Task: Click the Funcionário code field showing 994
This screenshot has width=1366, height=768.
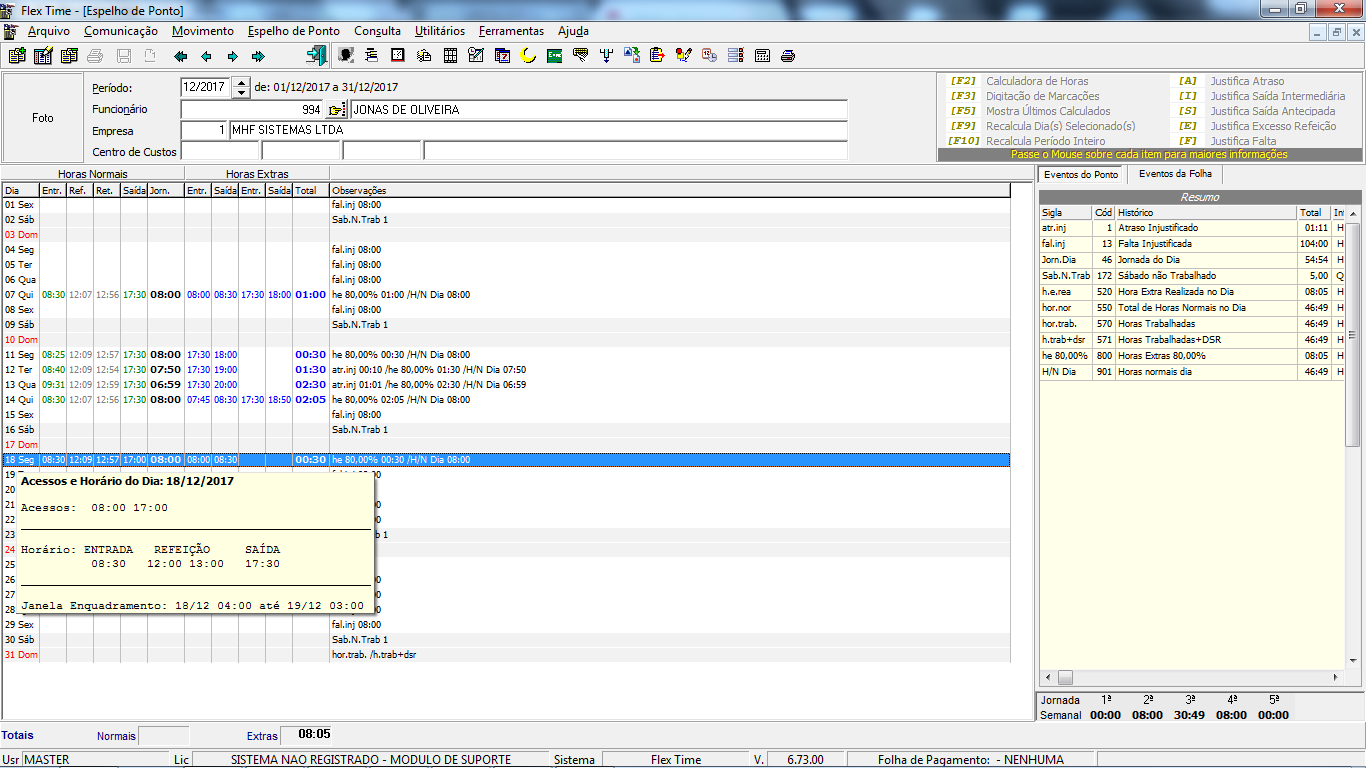Action: pos(253,110)
